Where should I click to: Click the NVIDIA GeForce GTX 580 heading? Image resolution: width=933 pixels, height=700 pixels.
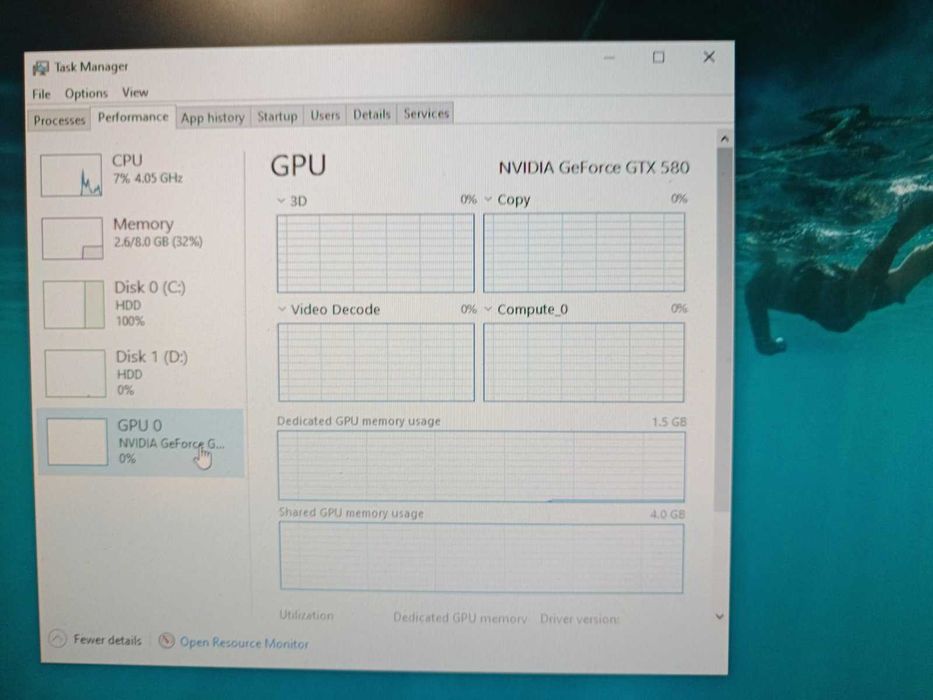click(x=594, y=168)
